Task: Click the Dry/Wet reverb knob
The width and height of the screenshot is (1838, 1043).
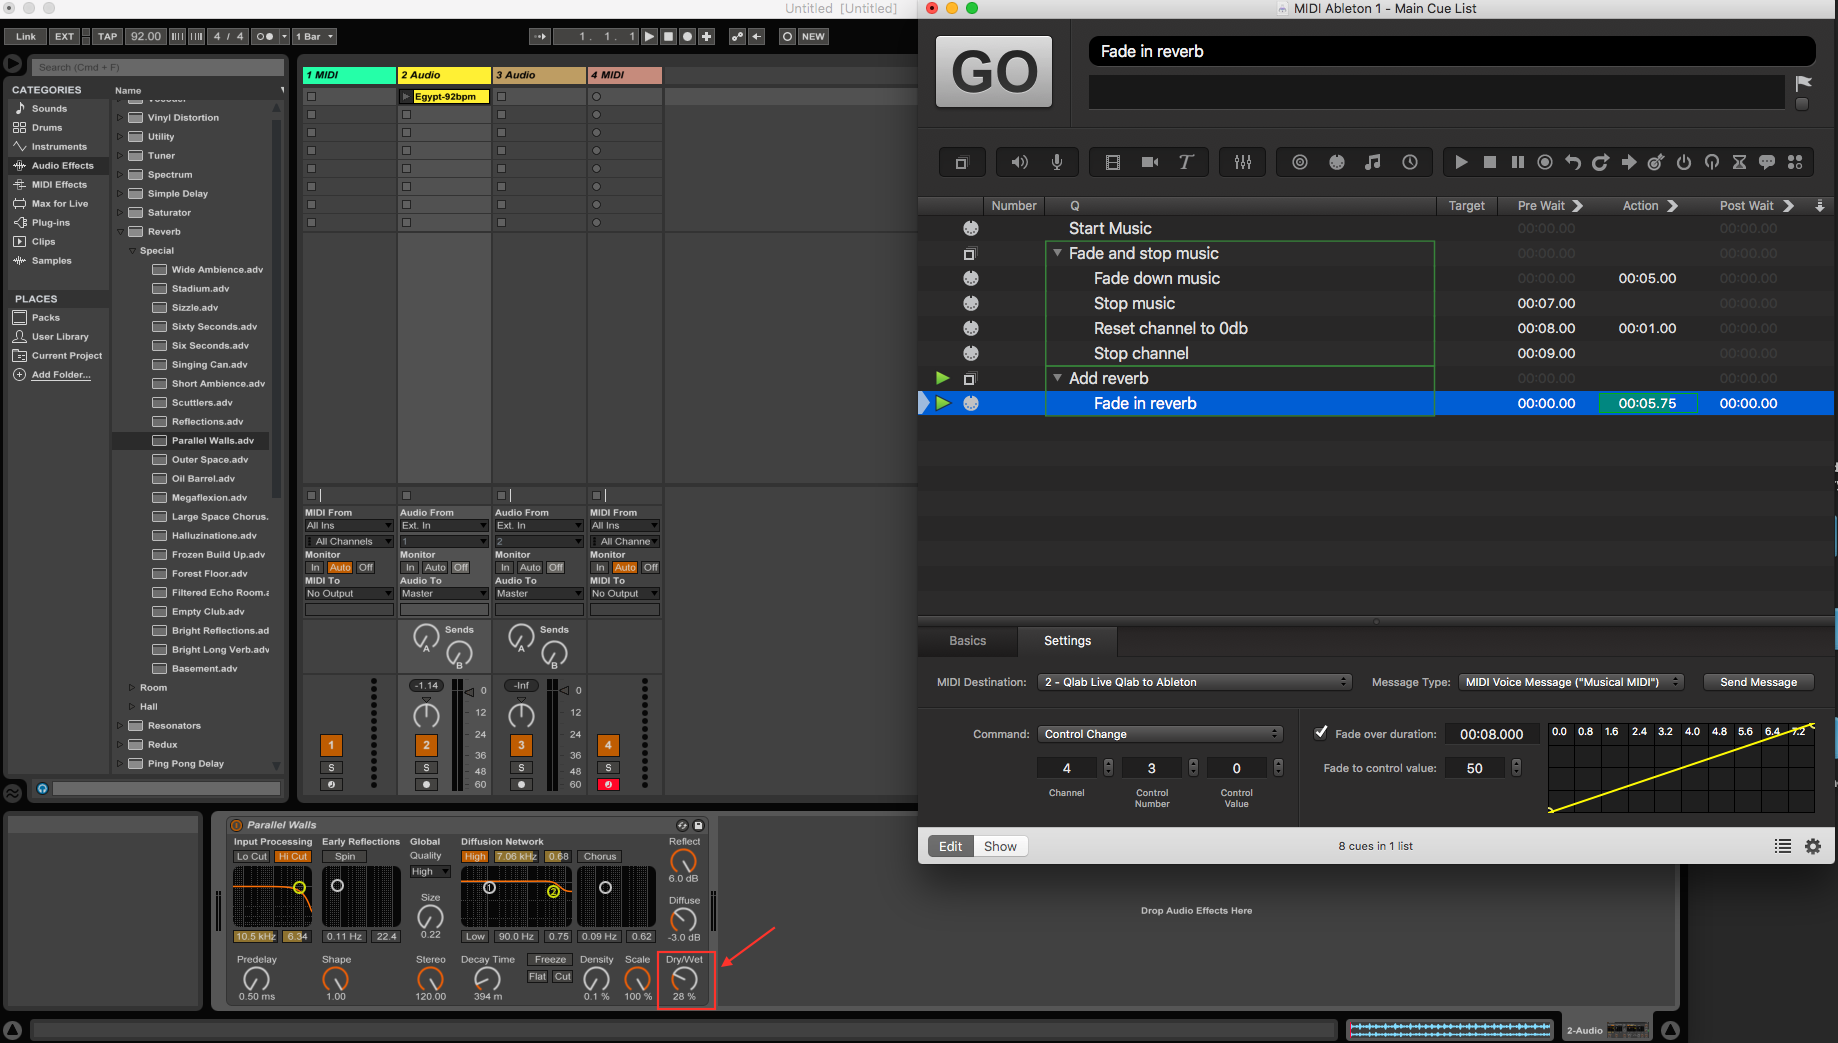Action: [x=684, y=978]
